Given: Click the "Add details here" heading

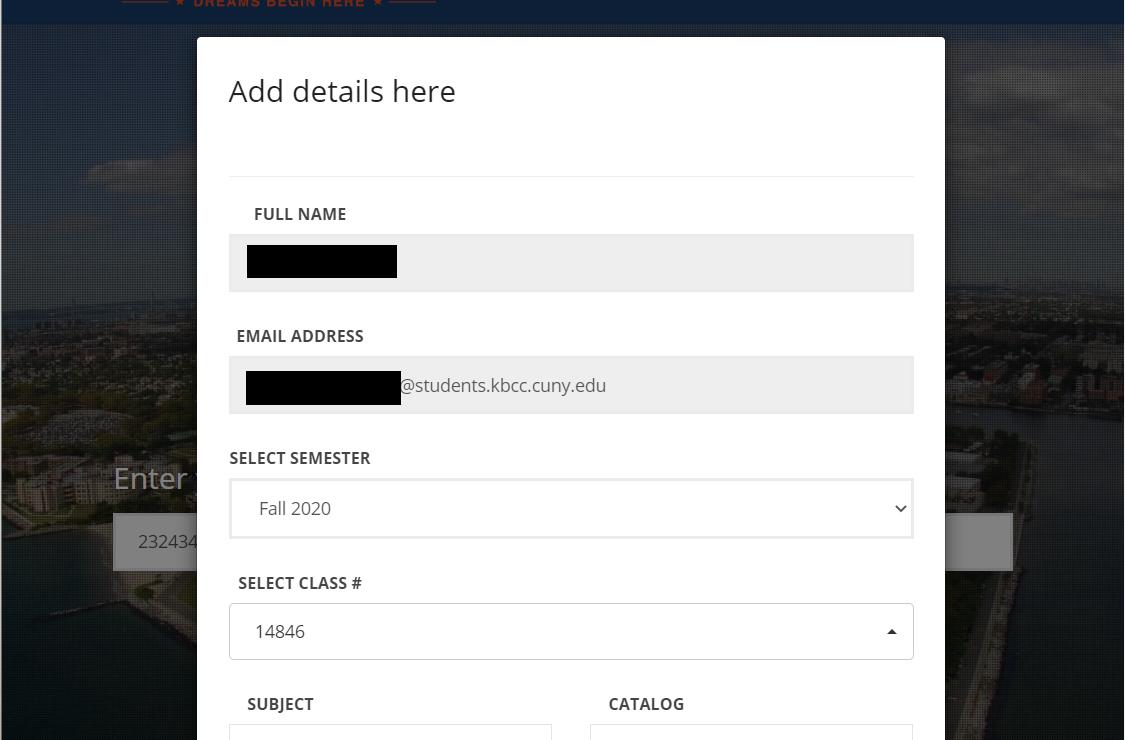Looking at the screenshot, I should click(x=342, y=91).
